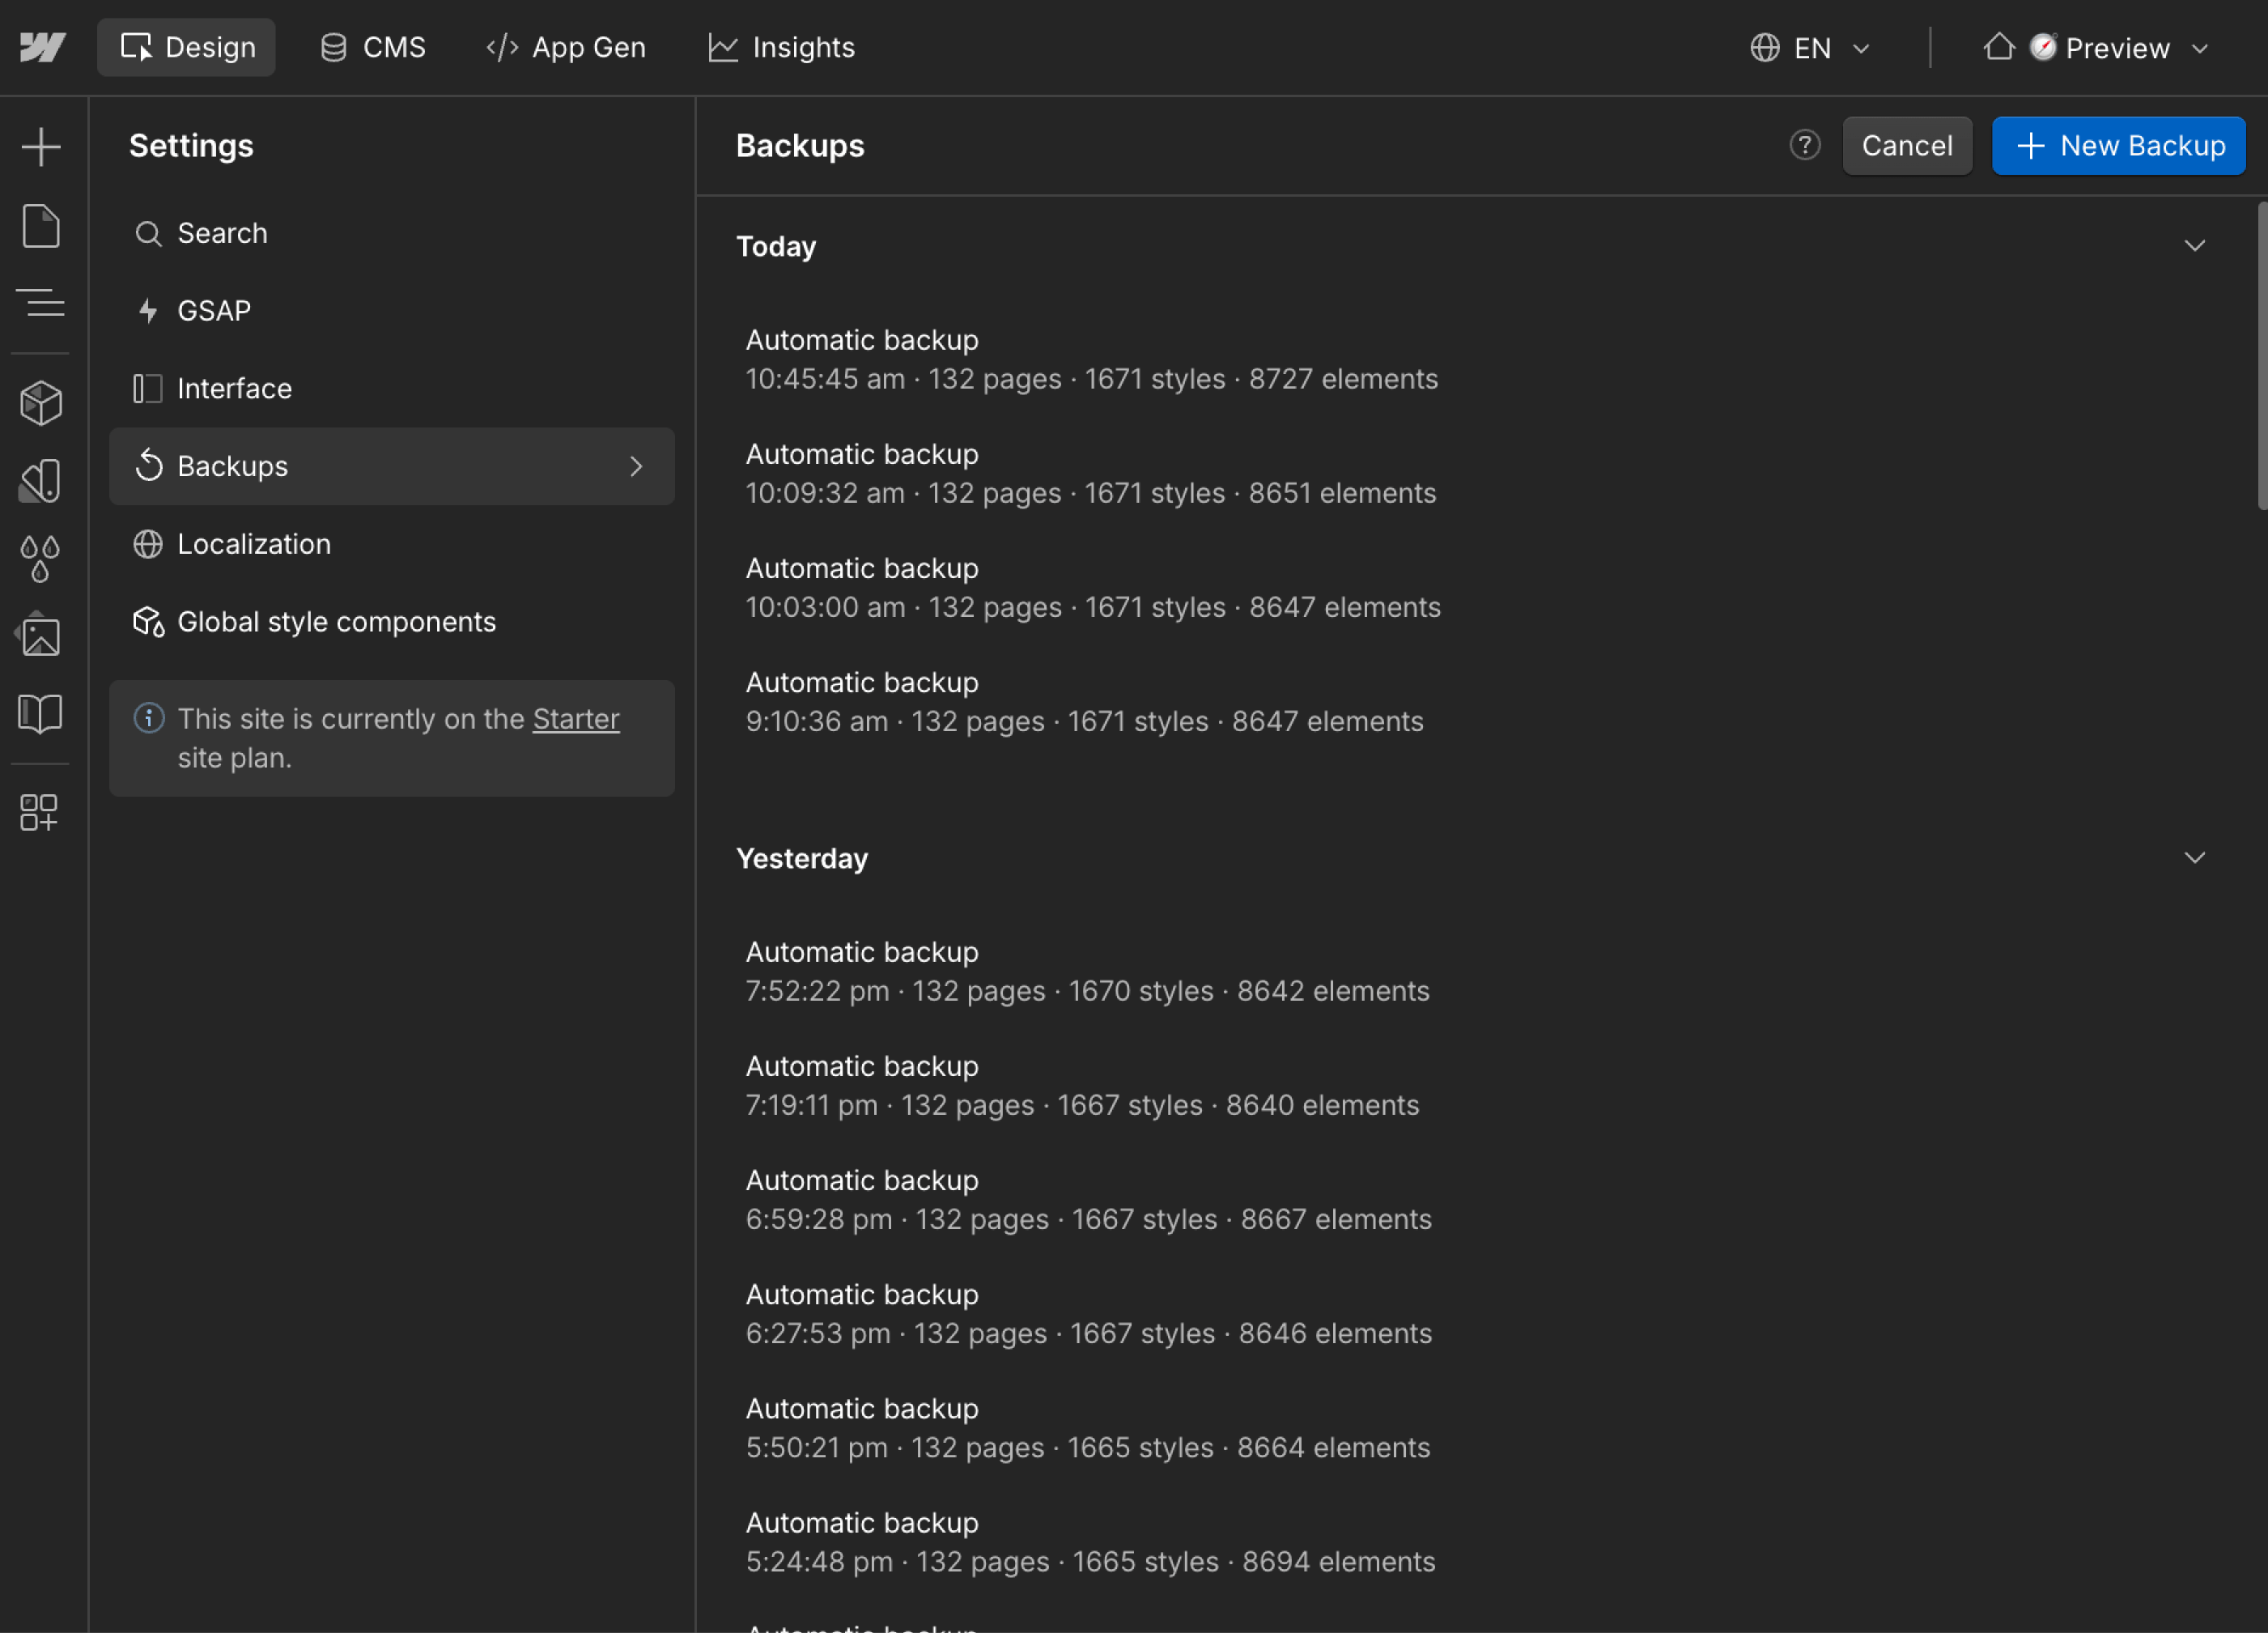Open the backups help tooltip
This screenshot has height=1633, width=2268.
coord(1805,145)
